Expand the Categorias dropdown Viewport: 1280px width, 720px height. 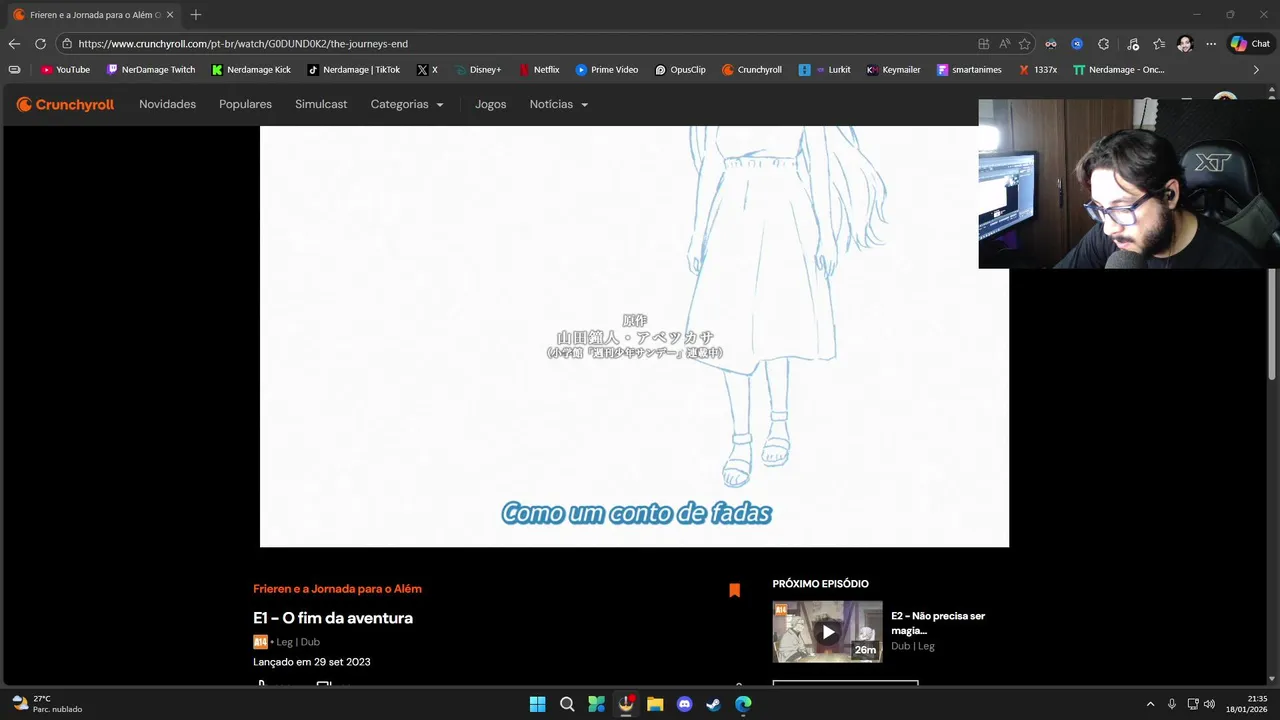coord(407,104)
